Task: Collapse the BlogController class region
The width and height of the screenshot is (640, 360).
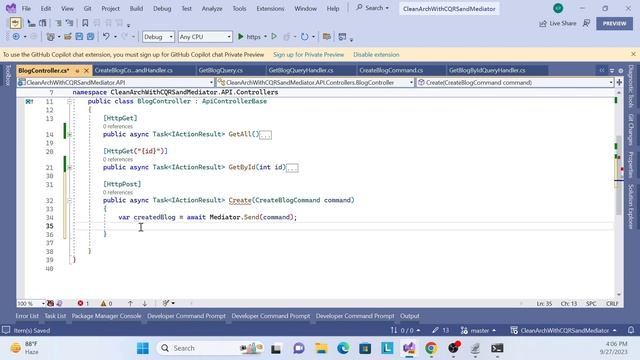Action: pyautogui.click(x=69, y=101)
